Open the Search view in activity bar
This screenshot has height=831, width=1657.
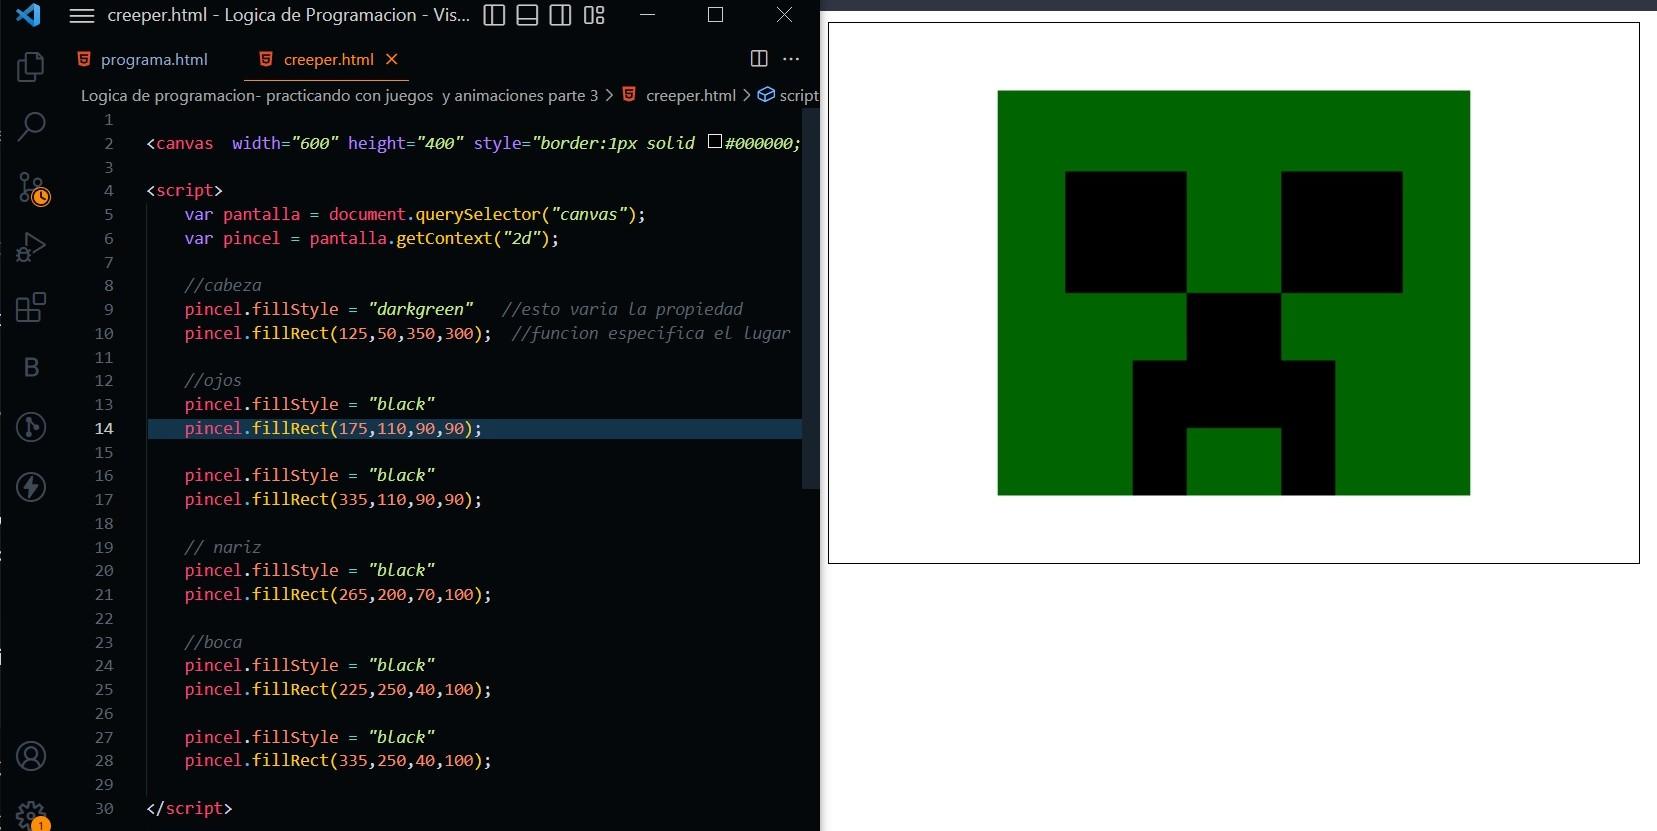point(31,126)
